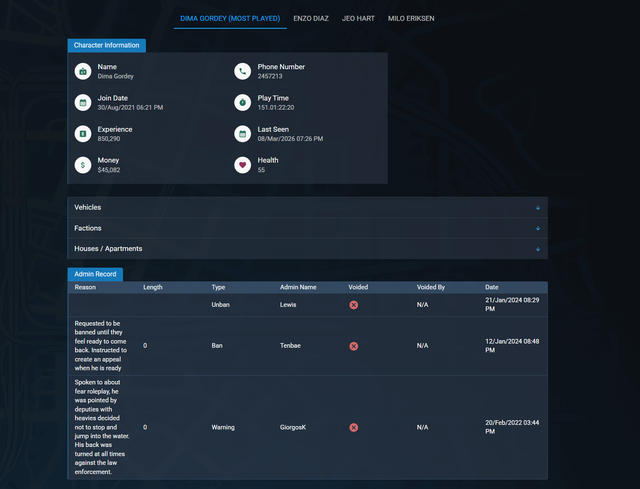Click the 'Spoken to about fear roleplay' reason

click(x=102, y=427)
